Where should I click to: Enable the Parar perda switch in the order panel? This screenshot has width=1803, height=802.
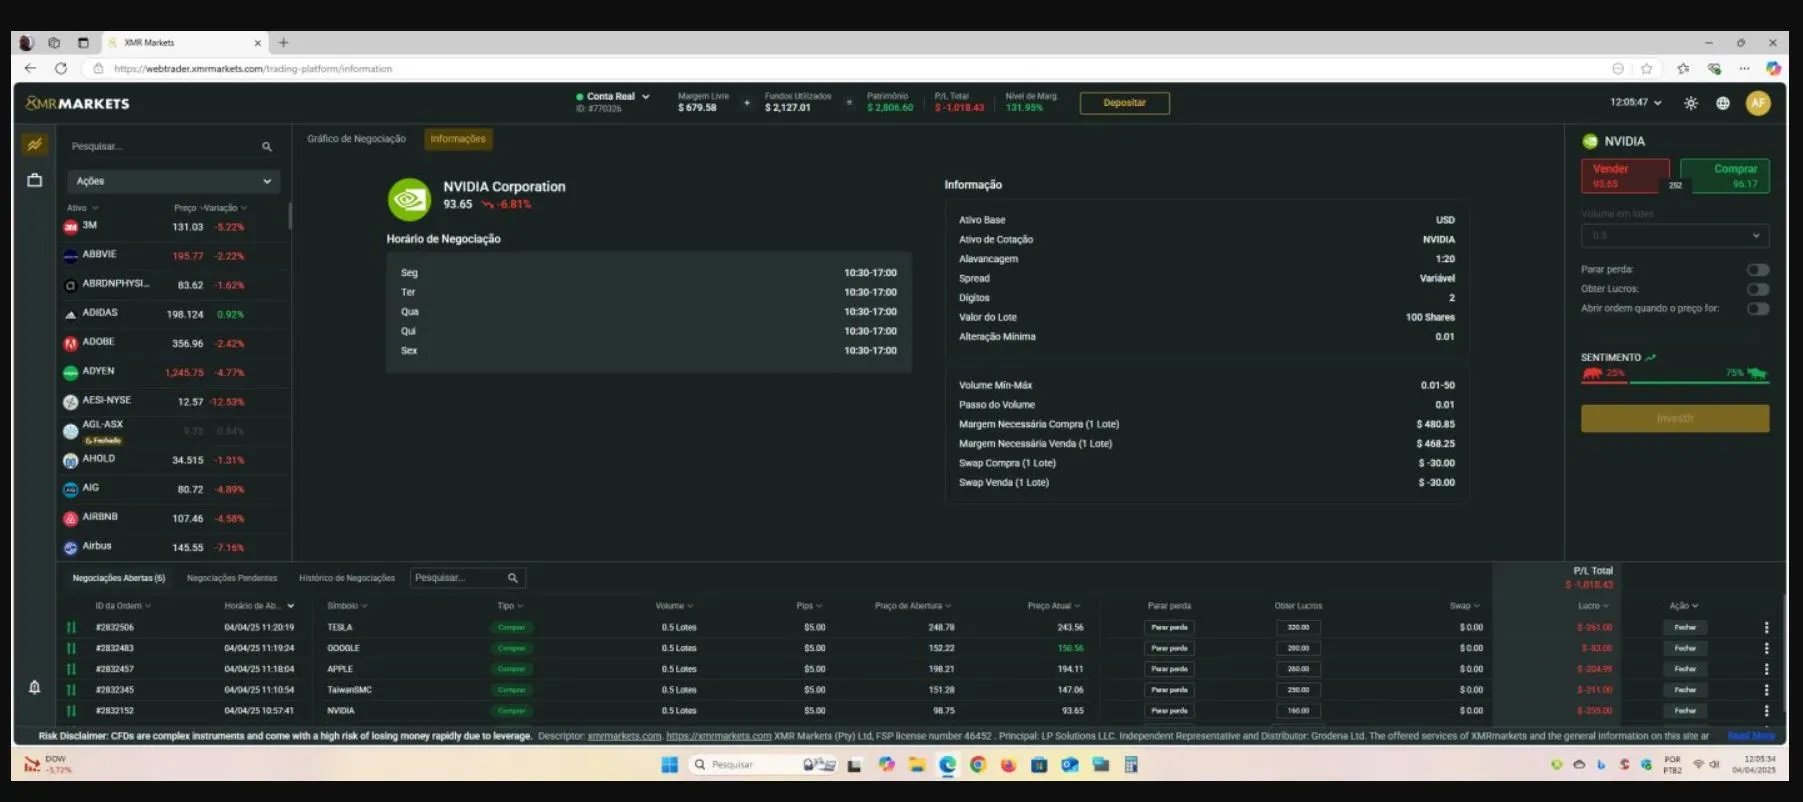(x=1758, y=270)
